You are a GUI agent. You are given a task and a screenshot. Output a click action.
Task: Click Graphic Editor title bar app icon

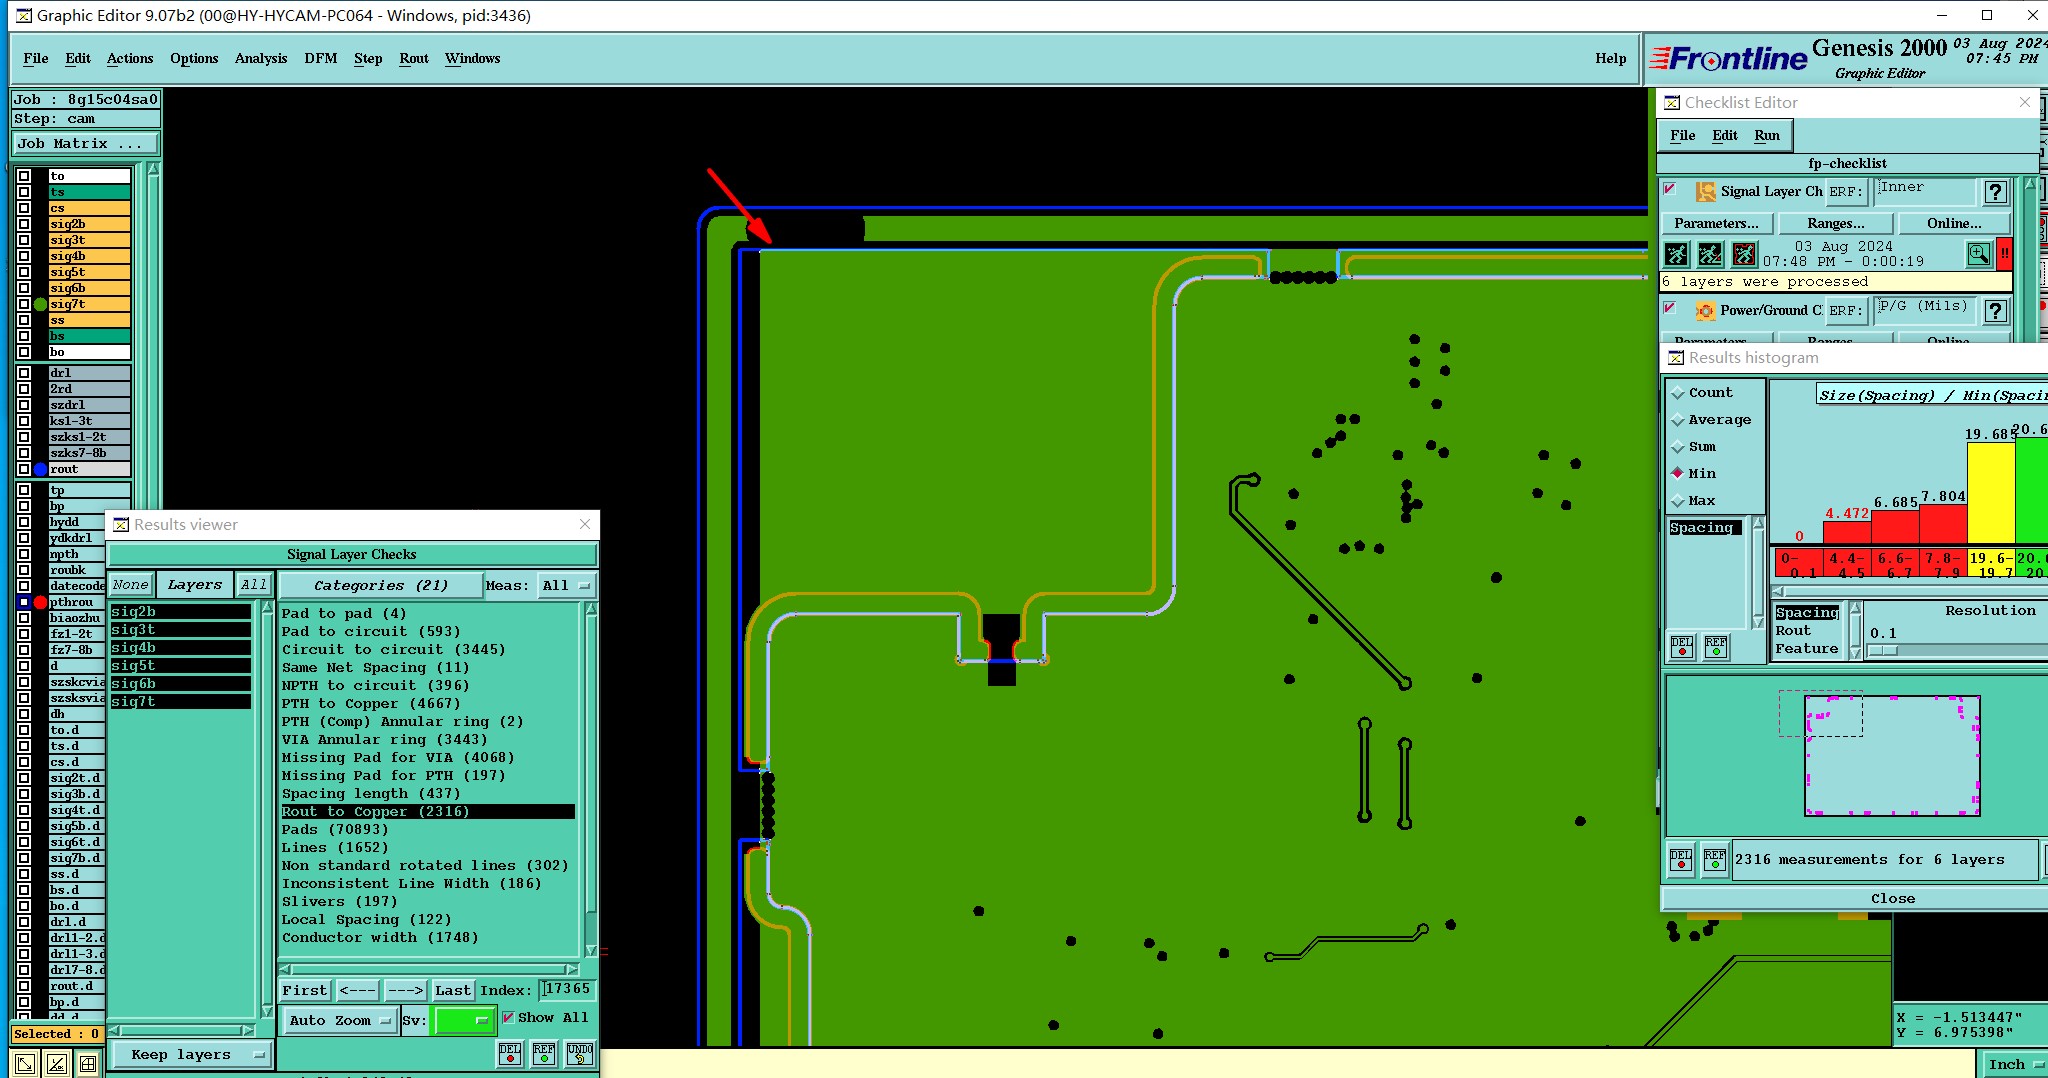[22, 15]
